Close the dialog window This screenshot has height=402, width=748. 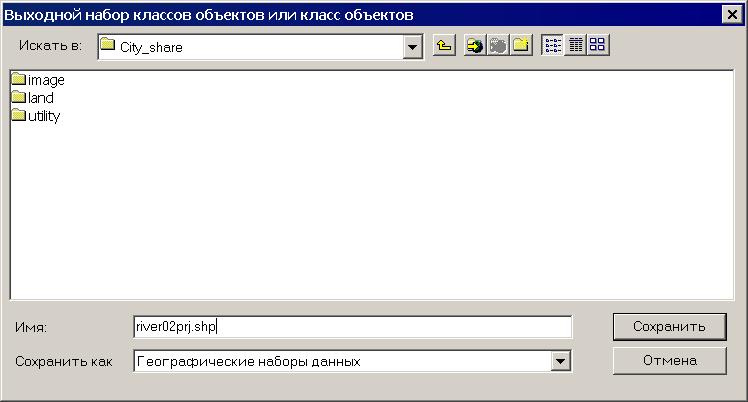click(x=732, y=15)
